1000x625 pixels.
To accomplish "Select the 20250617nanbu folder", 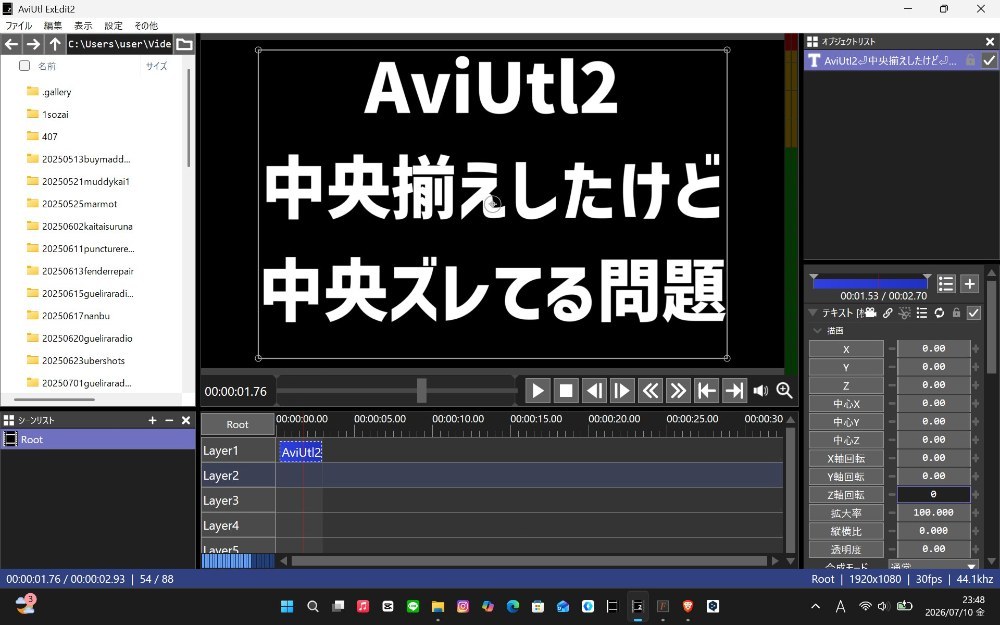I will pyautogui.click(x=76, y=316).
